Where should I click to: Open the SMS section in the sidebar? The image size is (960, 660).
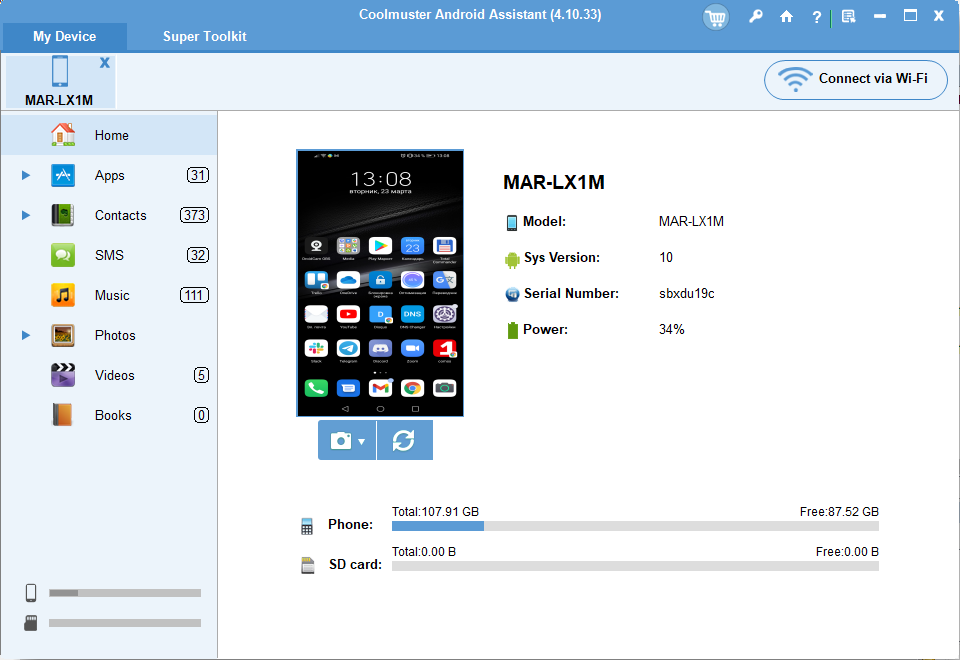pyautogui.click(x=109, y=255)
